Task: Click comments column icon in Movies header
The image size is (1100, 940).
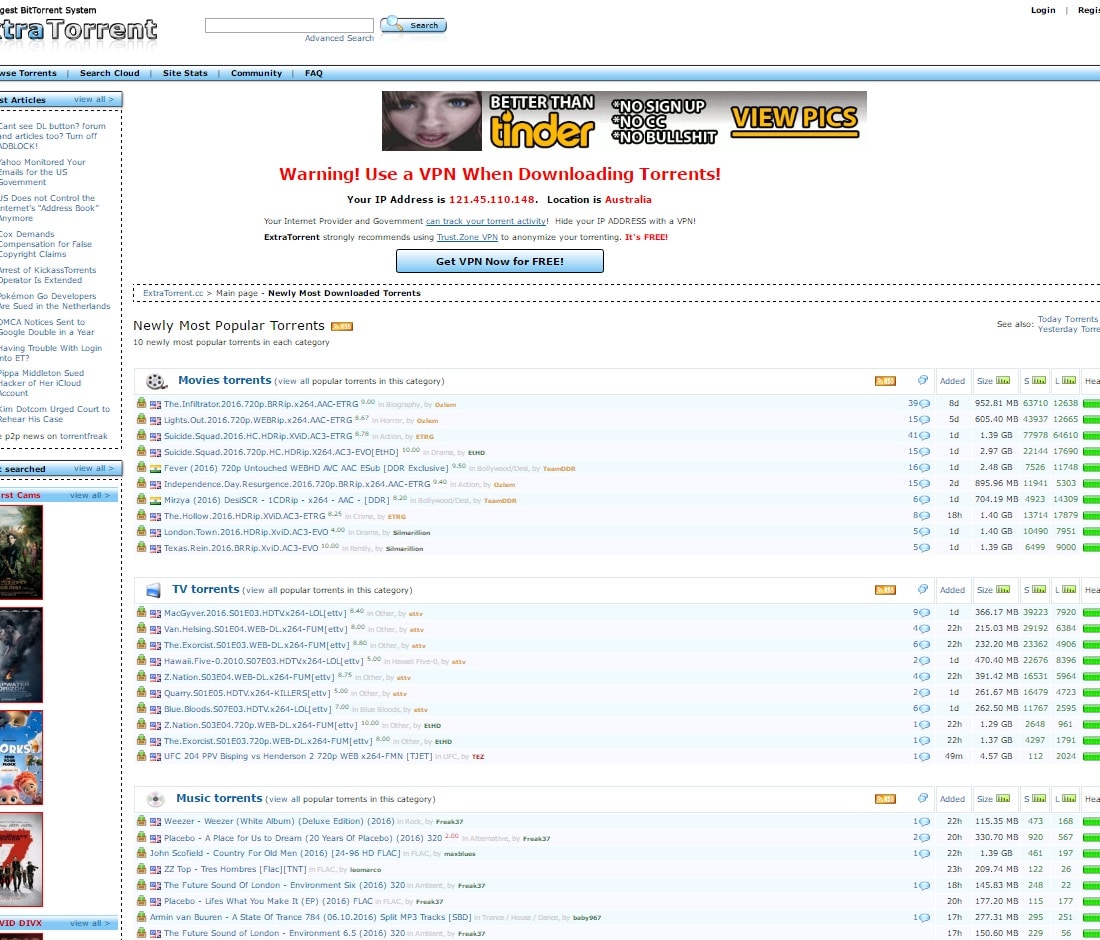Action: pos(923,380)
